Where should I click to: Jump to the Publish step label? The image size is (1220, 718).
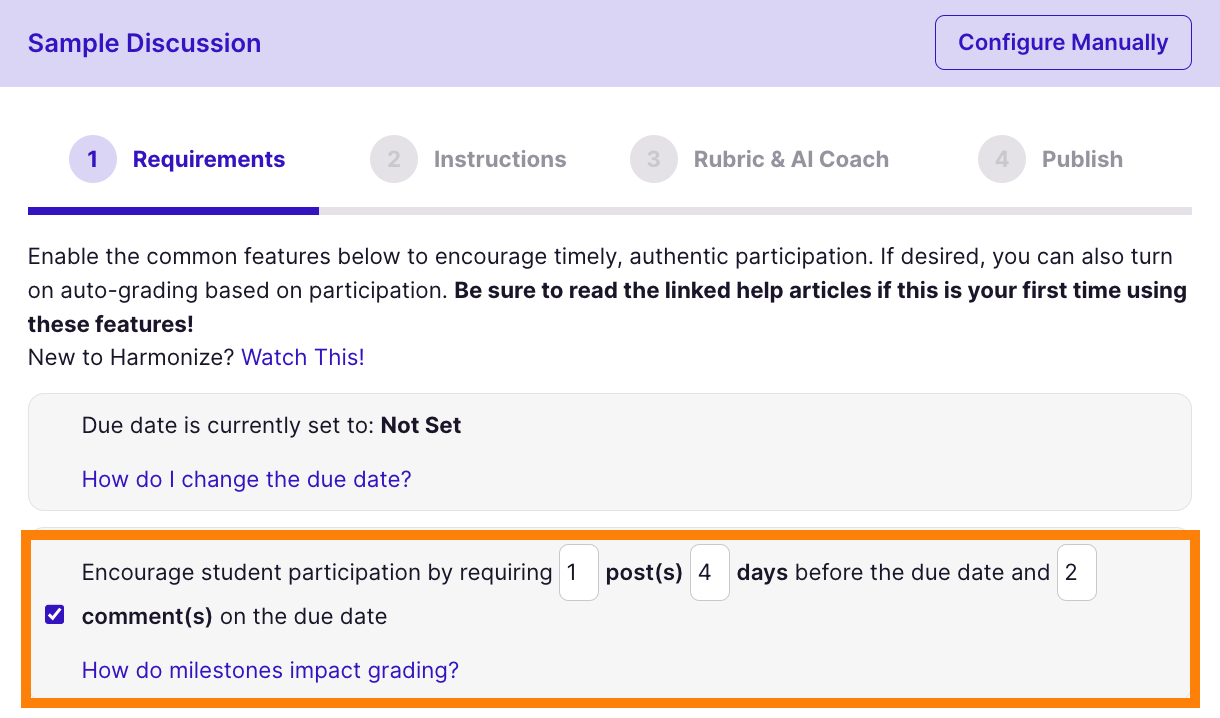pos(1082,160)
